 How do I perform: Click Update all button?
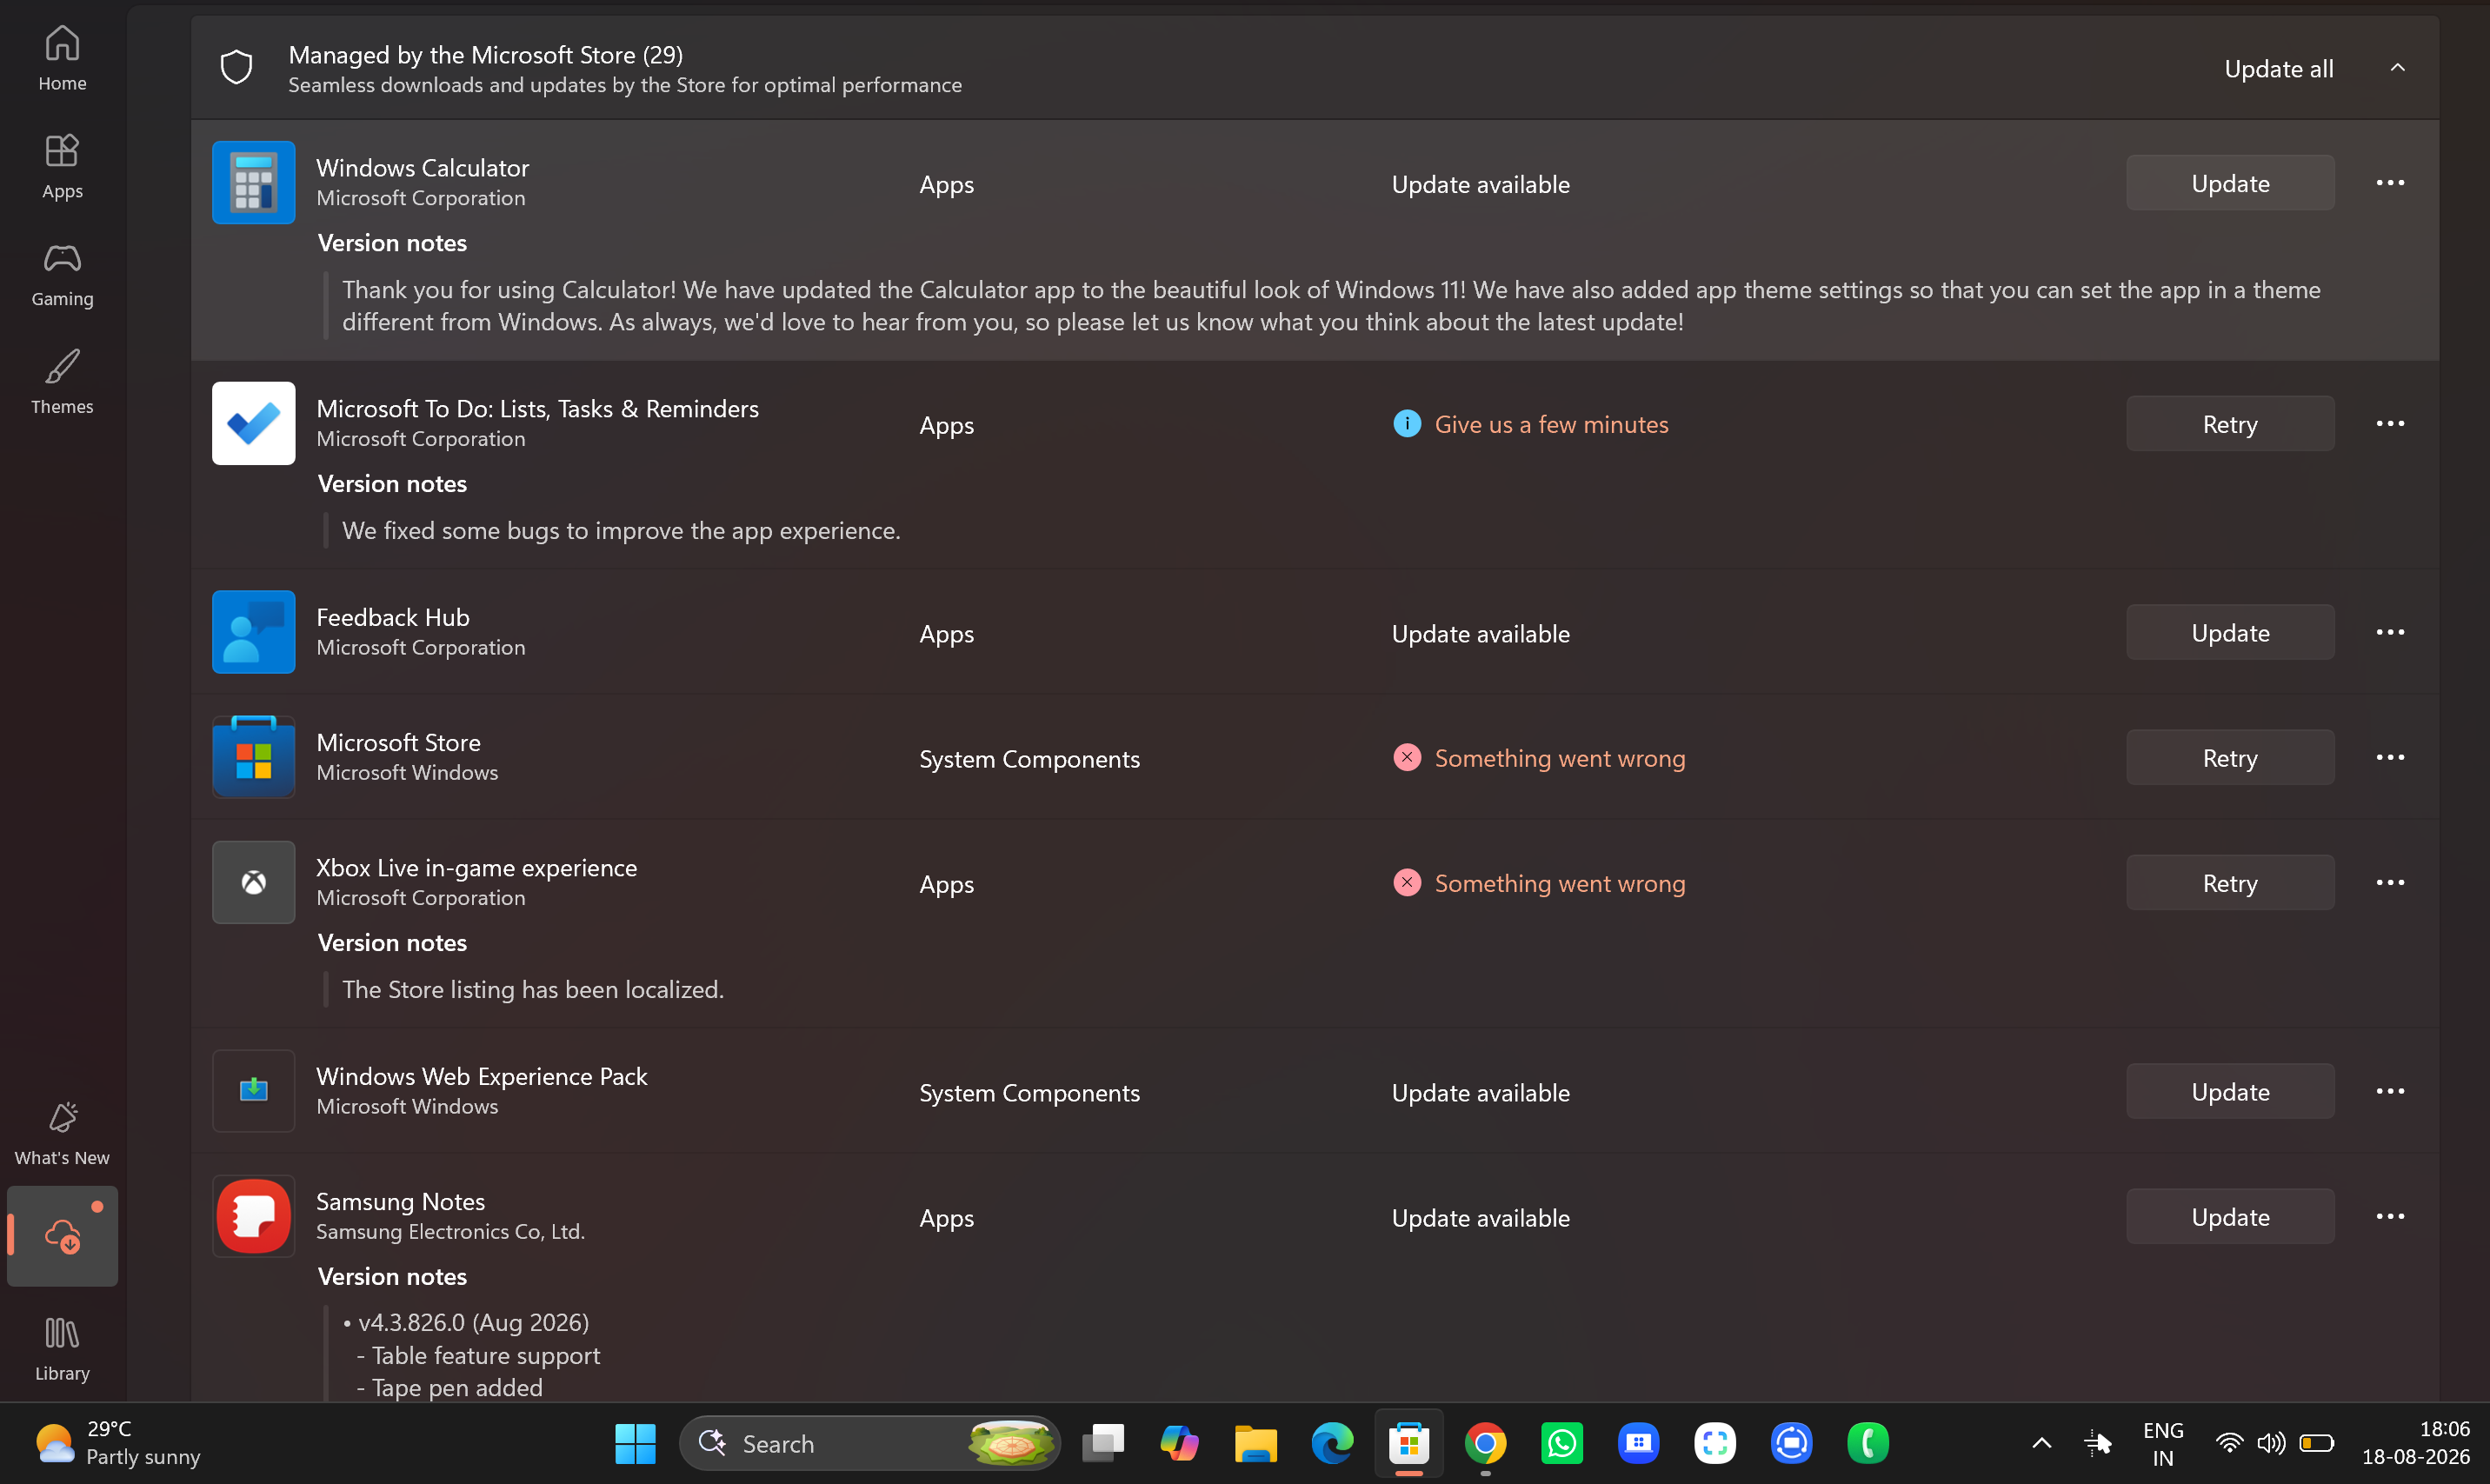pyautogui.click(x=2279, y=69)
